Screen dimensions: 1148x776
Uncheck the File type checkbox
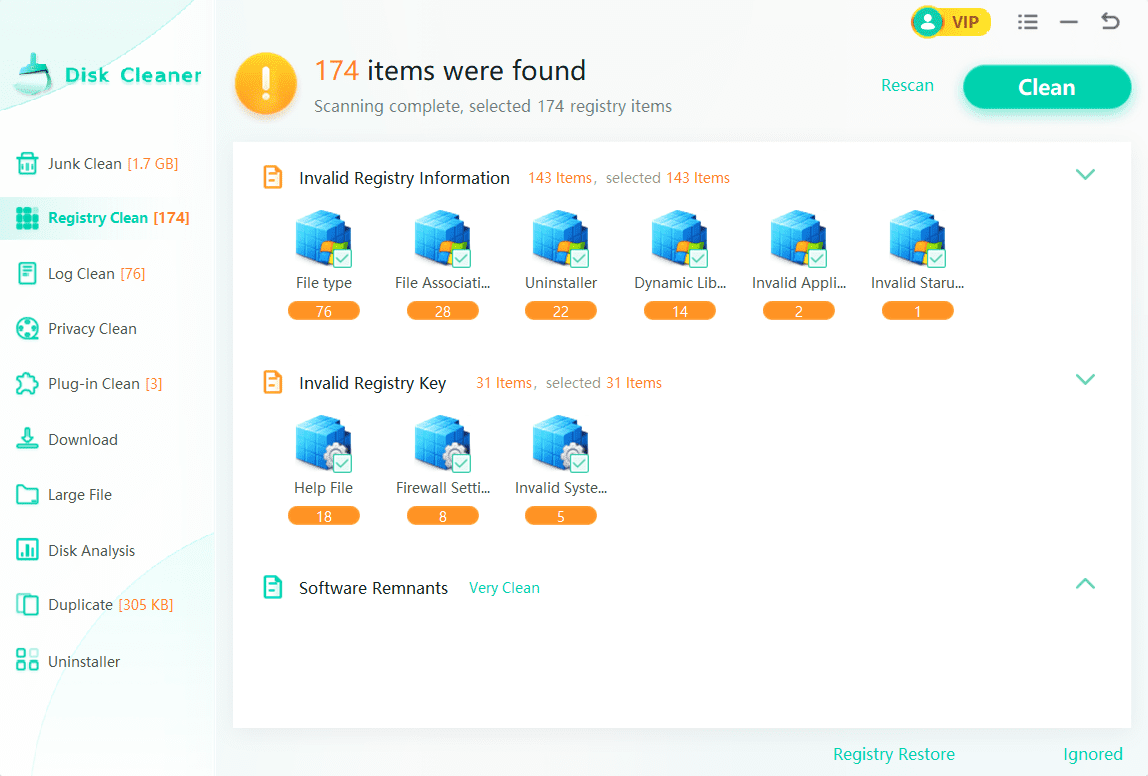[342, 259]
